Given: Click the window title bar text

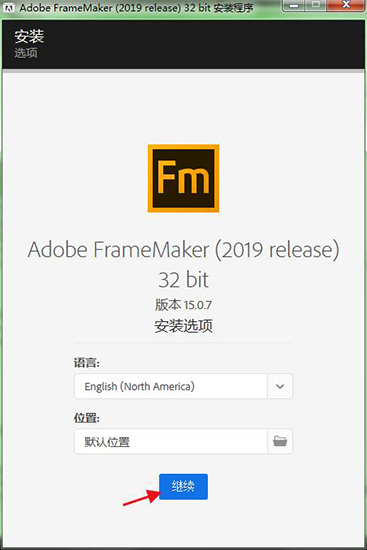Looking at the screenshot, I should (x=136, y=8).
